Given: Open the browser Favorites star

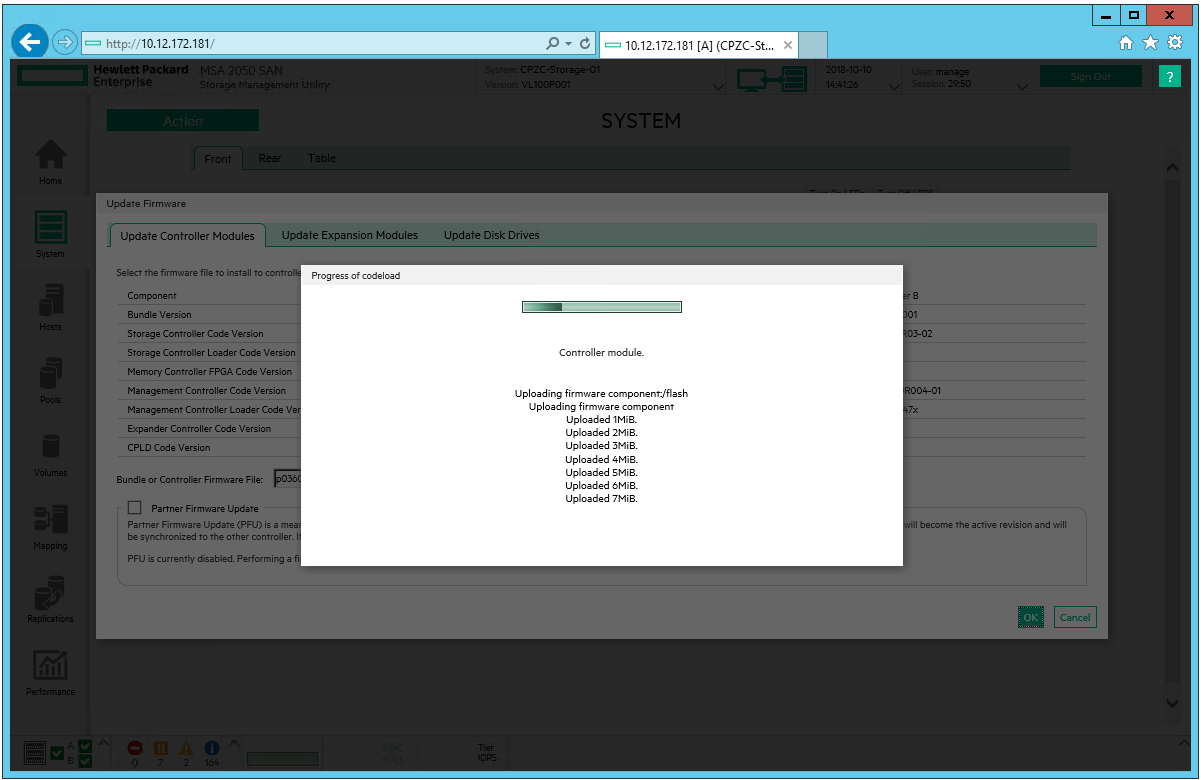Looking at the screenshot, I should [1150, 43].
